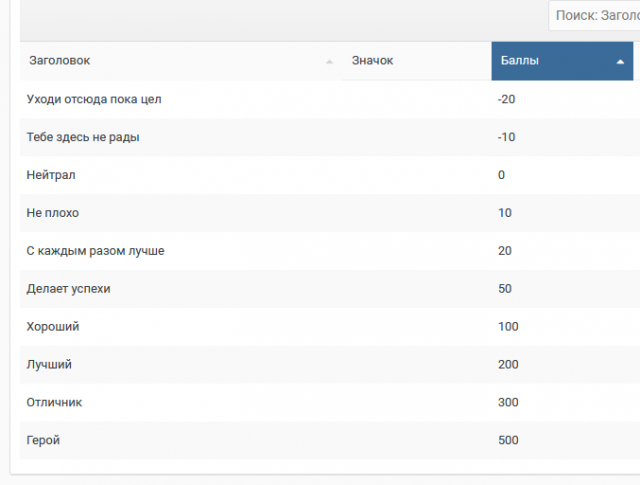Click the Значок column header
The height and width of the screenshot is (485, 640).
pos(372,61)
